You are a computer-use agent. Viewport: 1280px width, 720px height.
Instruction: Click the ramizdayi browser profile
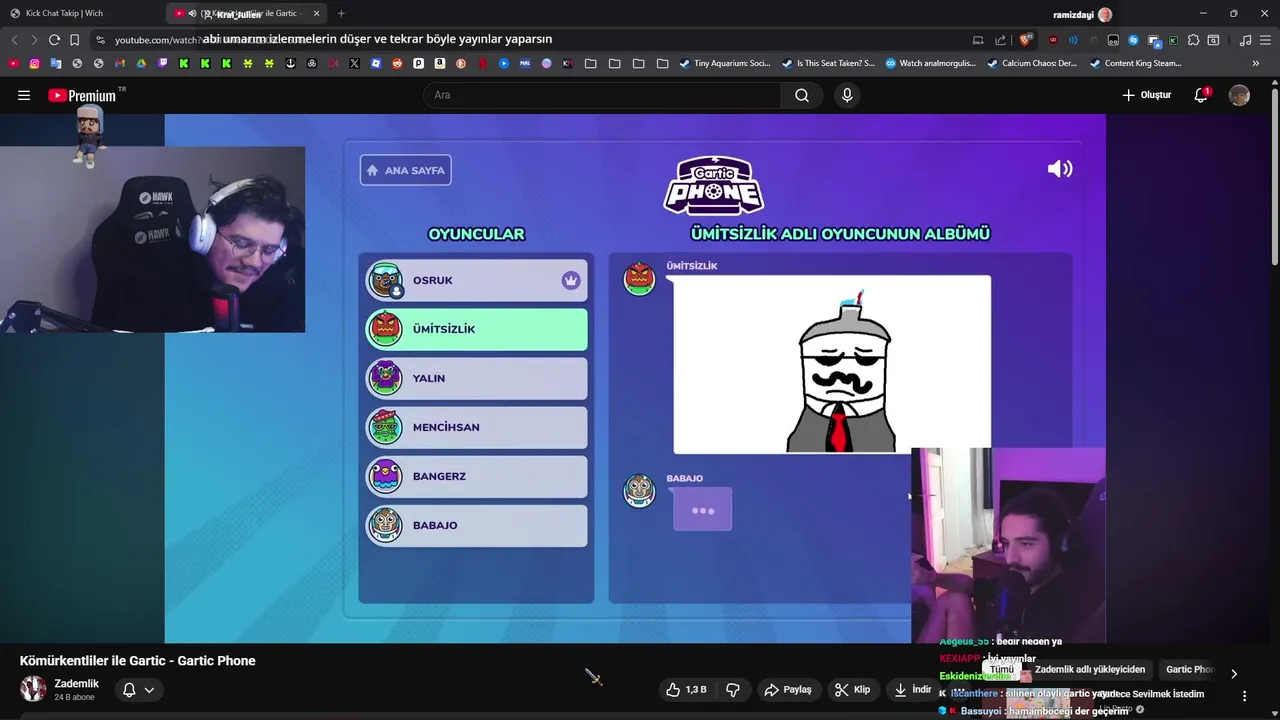click(x=1082, y=14)
